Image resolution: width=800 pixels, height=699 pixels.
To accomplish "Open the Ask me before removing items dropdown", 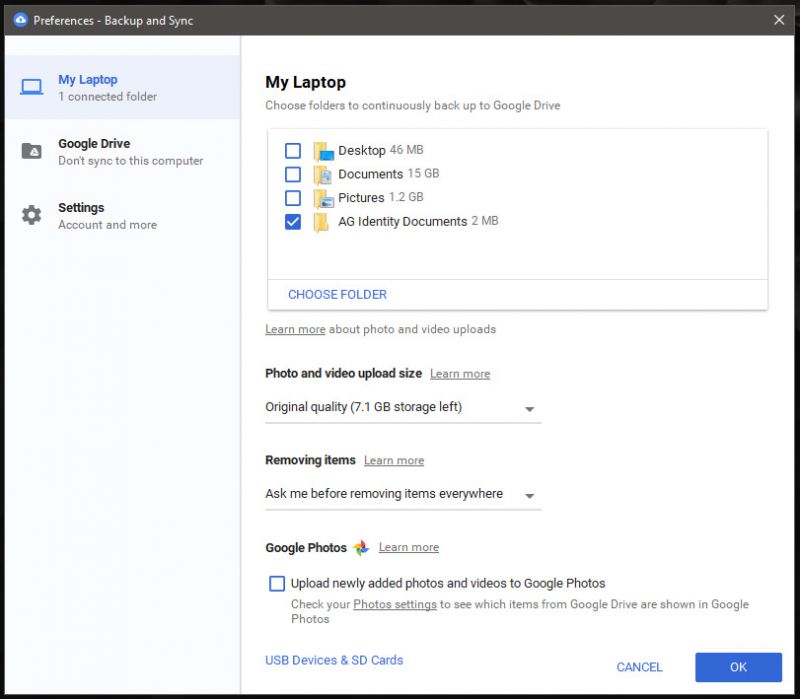I will (403, 494).
